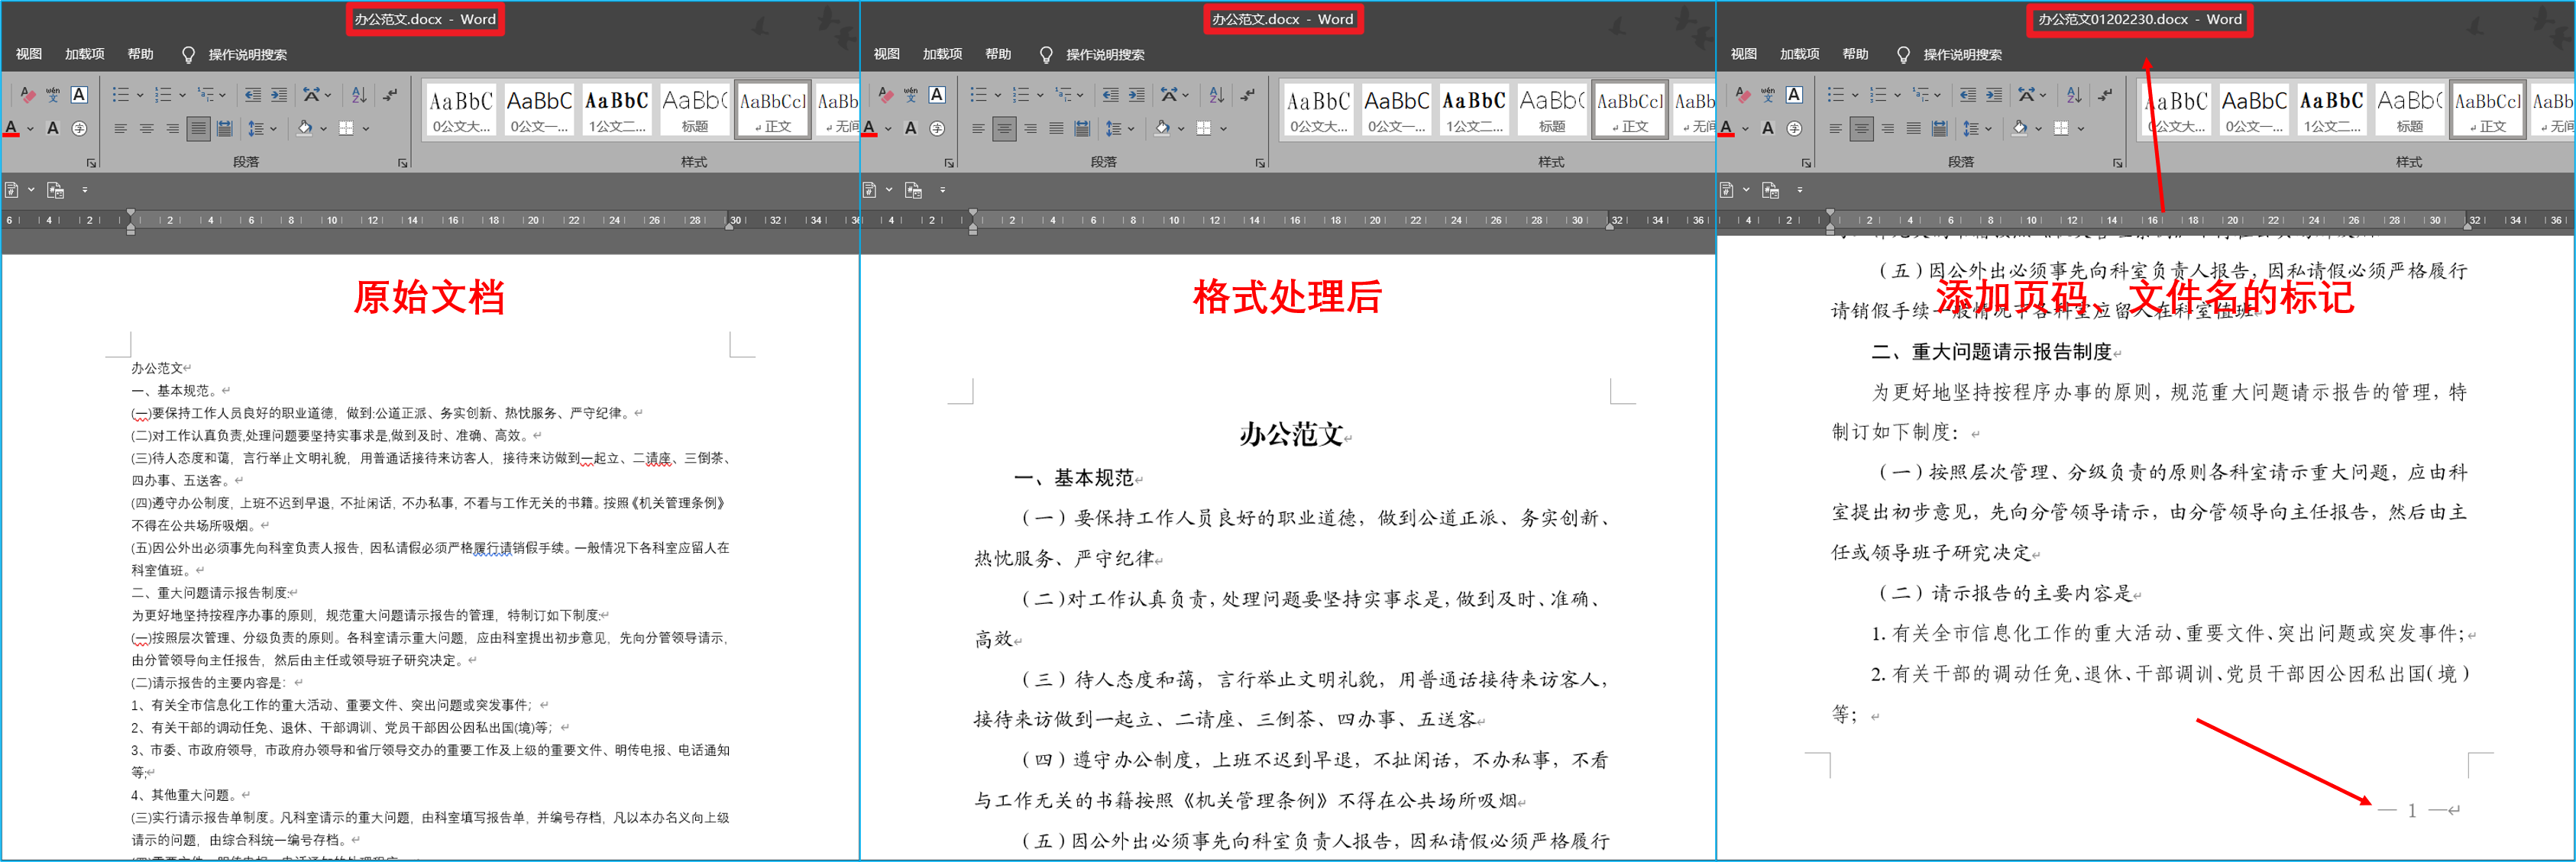
Task: Toggle center alignment in the middle document
Action: coord(1005,131)
